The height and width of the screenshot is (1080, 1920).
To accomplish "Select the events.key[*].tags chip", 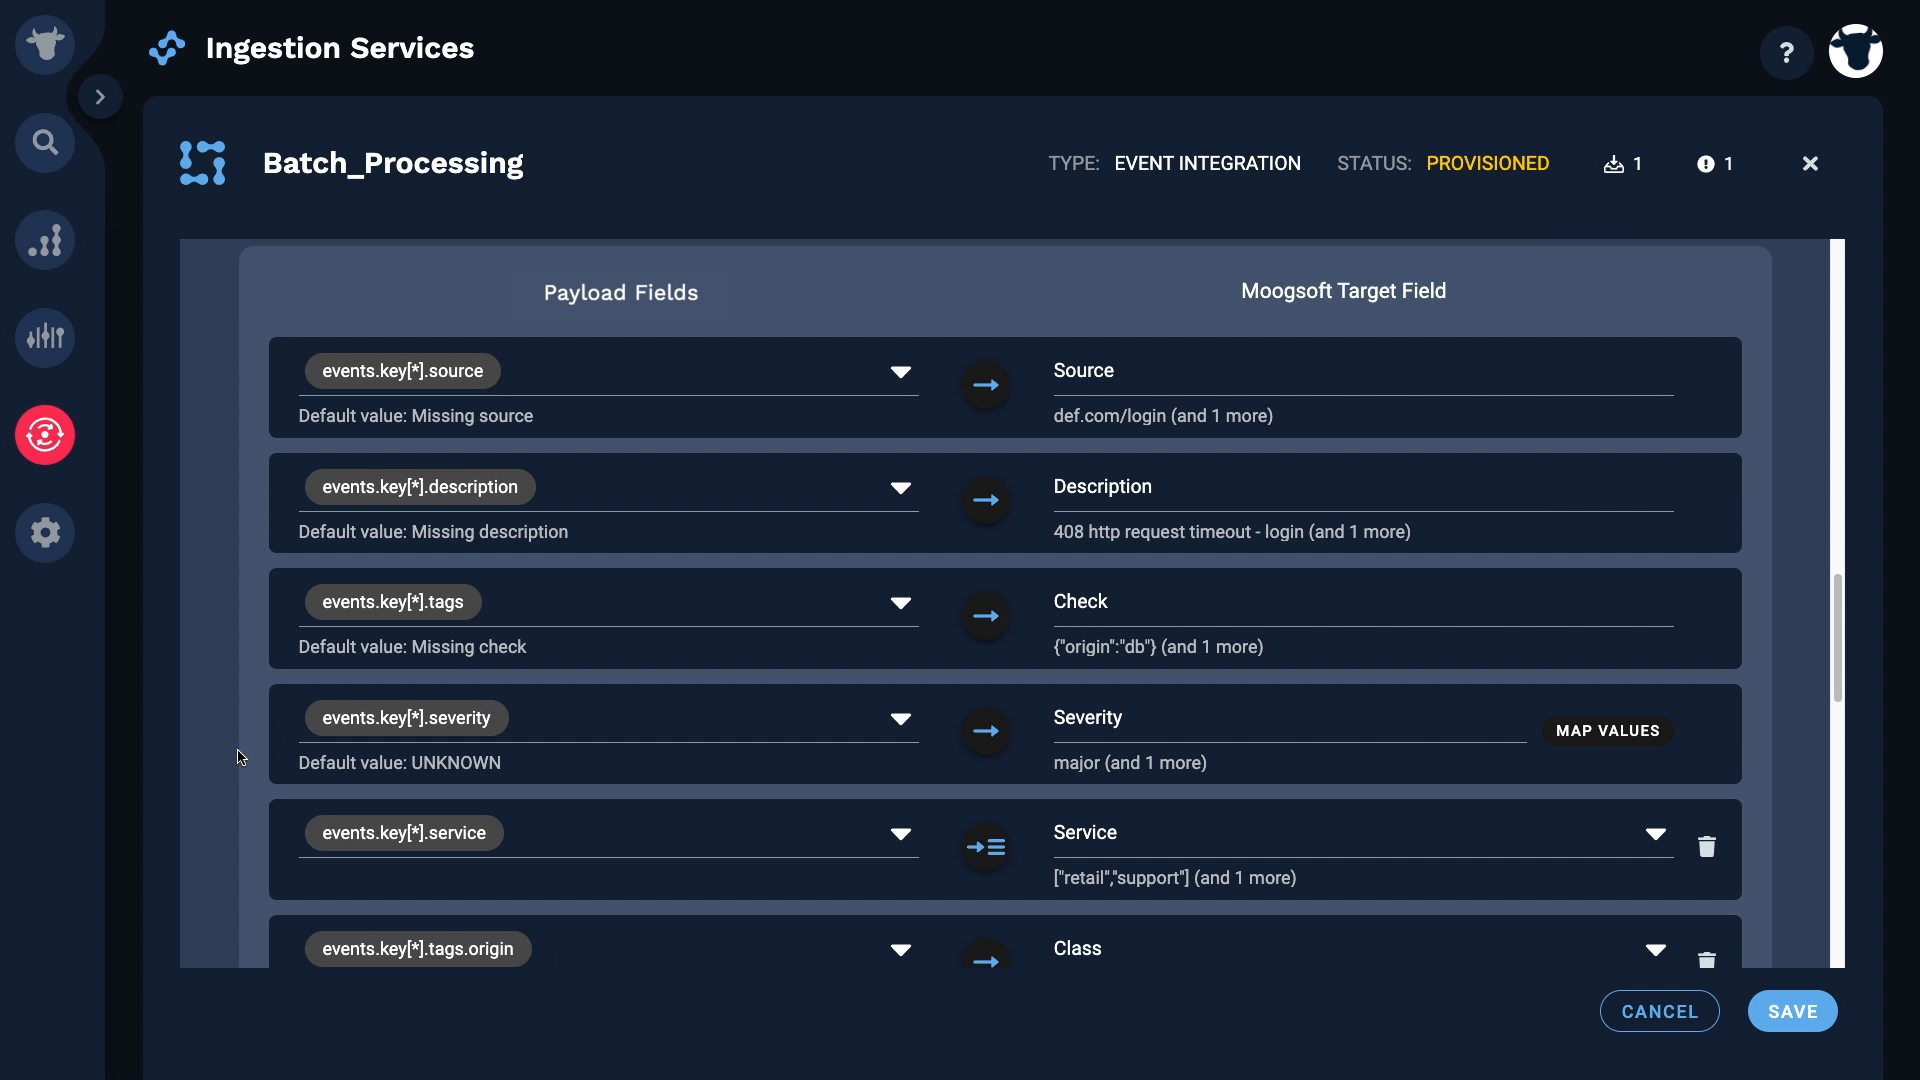I will click(x=393, y=602).
